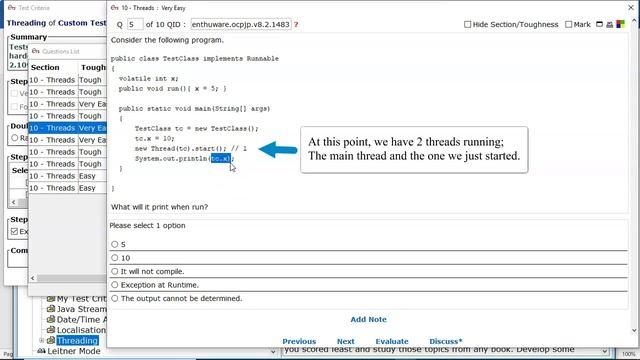
Task: Uncheck the checked Step checkbox in Test Criteria window
Action: pyautogui.click(x=15, y=231)
